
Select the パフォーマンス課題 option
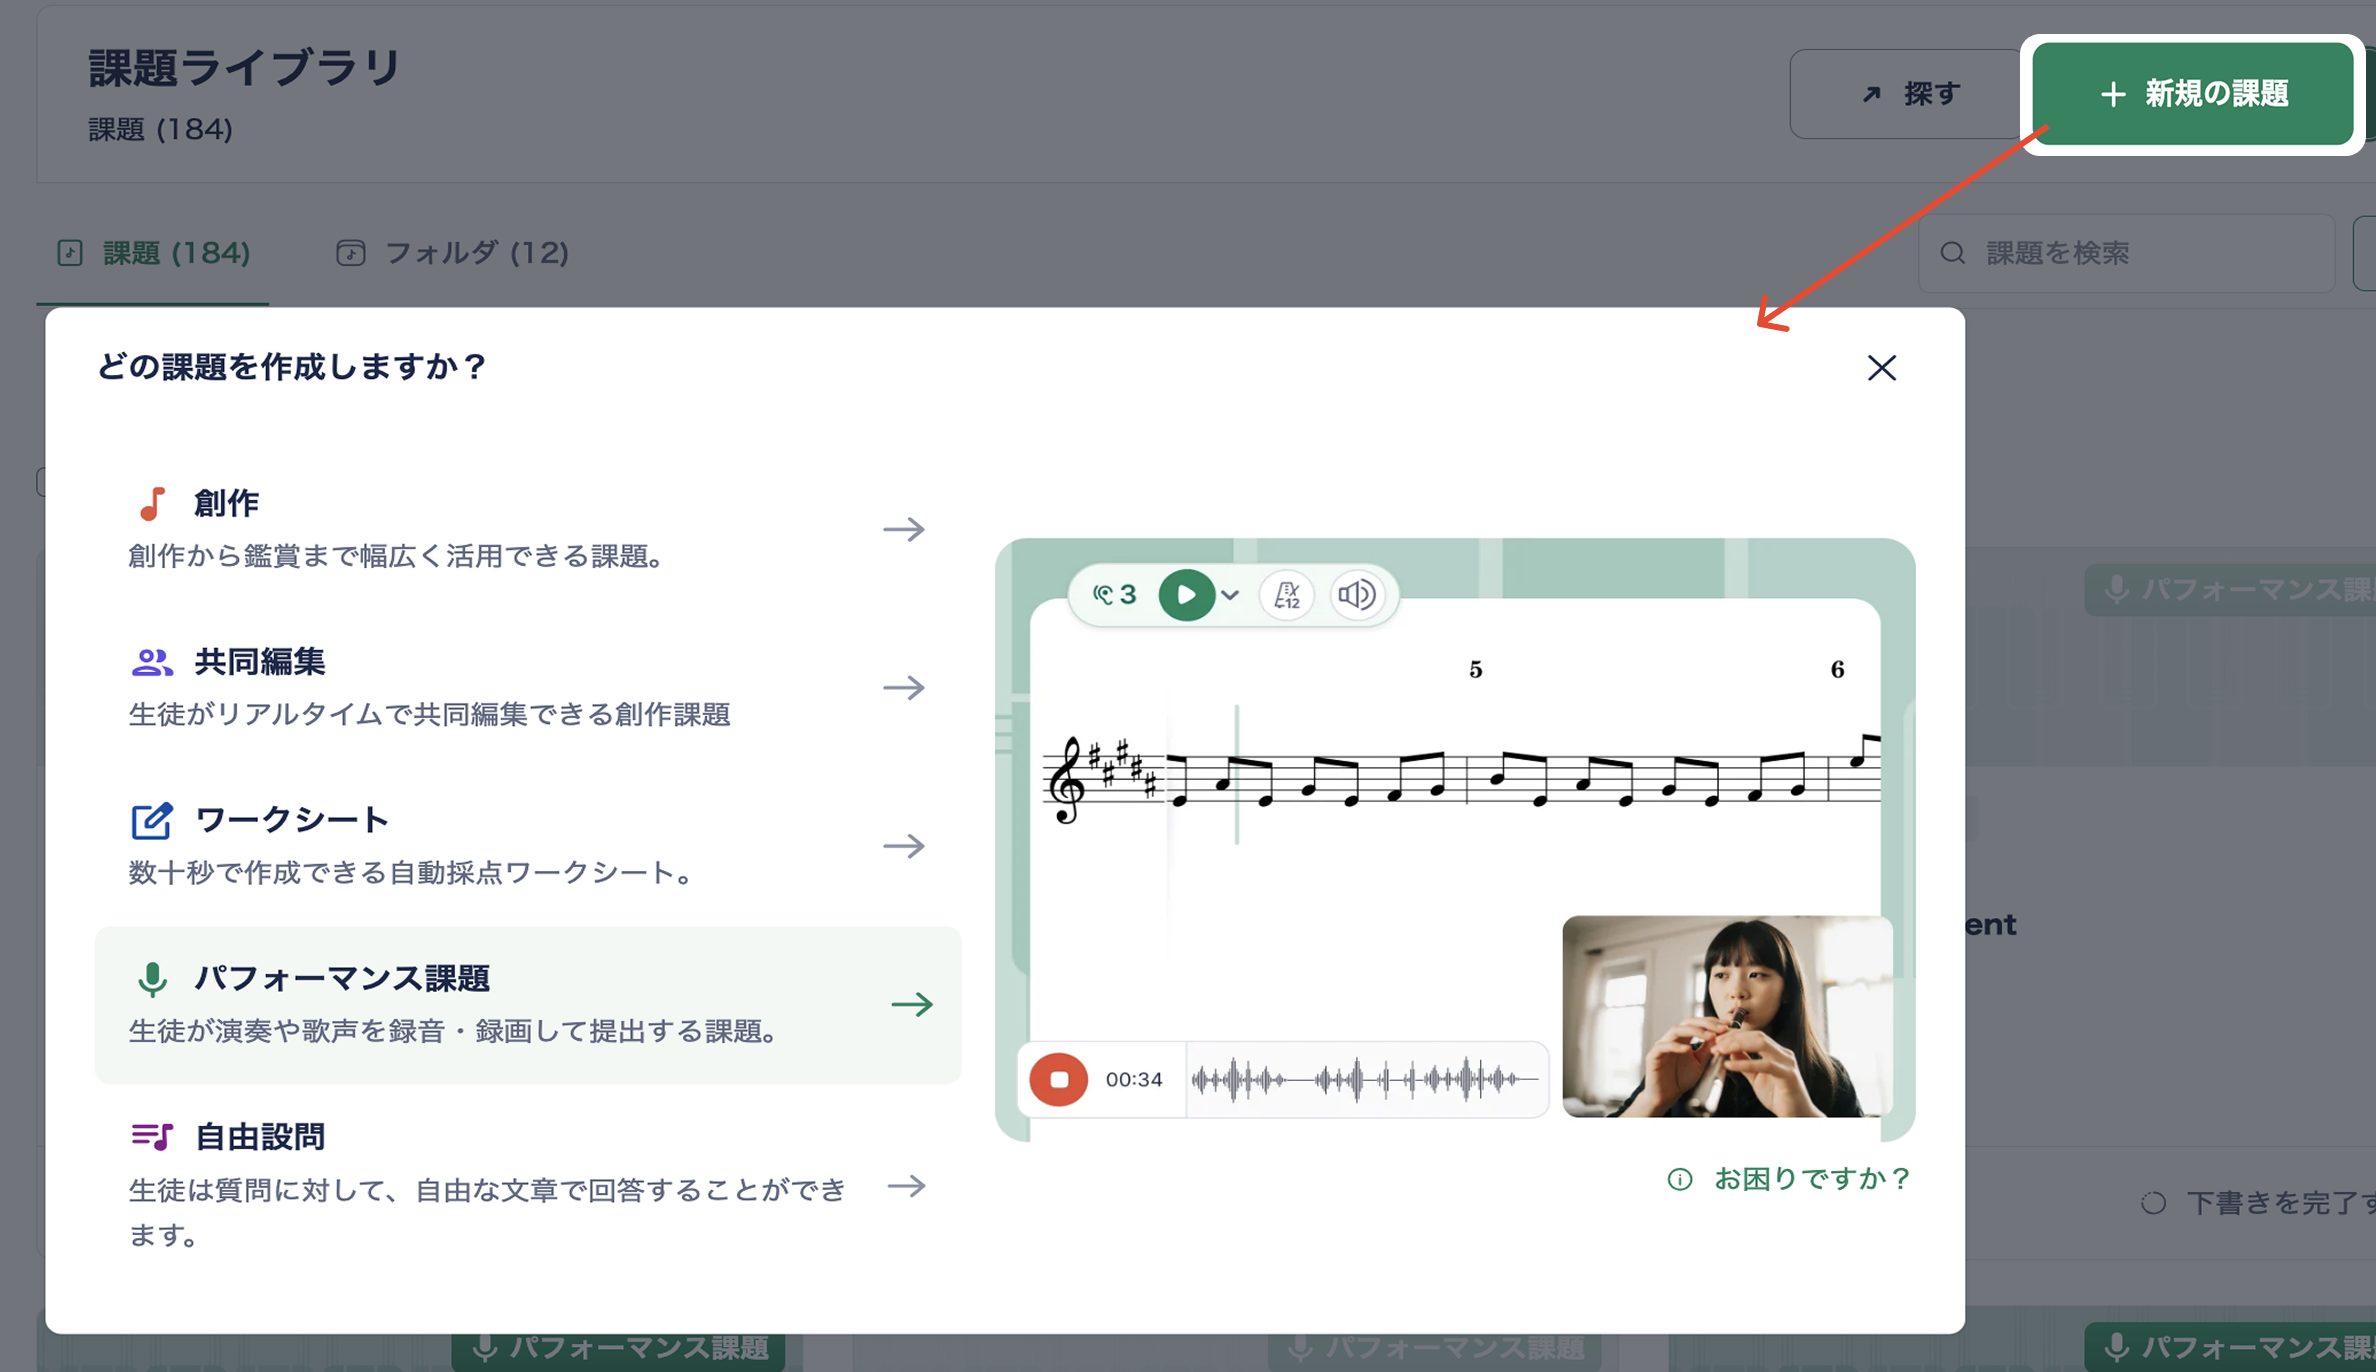(x=528, y=1004)
